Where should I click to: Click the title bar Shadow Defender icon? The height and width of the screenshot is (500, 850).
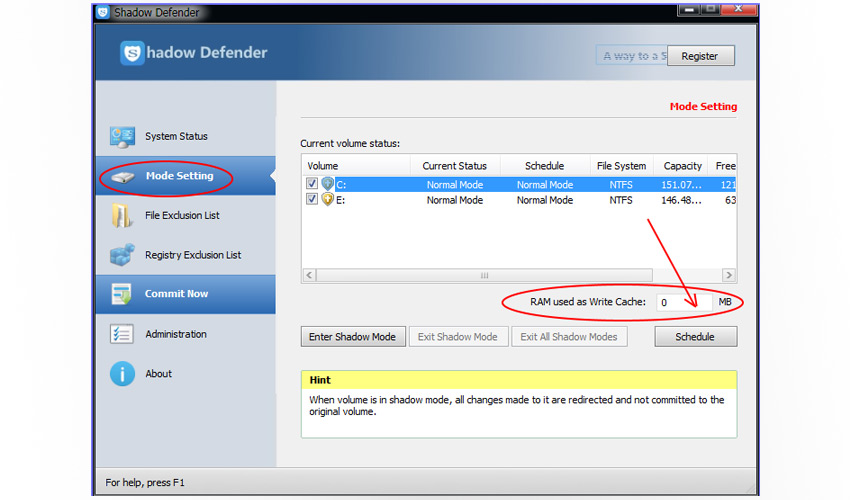[x=103, y=12]
